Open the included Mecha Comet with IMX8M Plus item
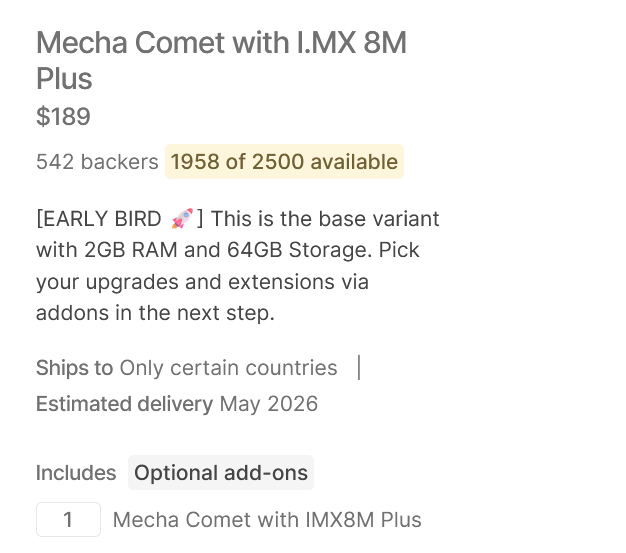626x553 pixels. point(267,520)
